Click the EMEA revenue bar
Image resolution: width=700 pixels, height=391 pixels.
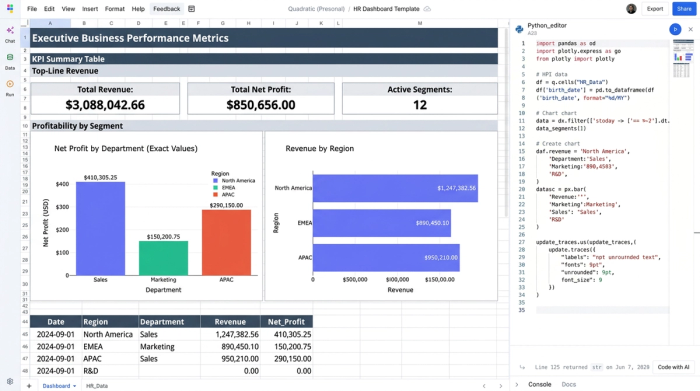coord(382,223)
